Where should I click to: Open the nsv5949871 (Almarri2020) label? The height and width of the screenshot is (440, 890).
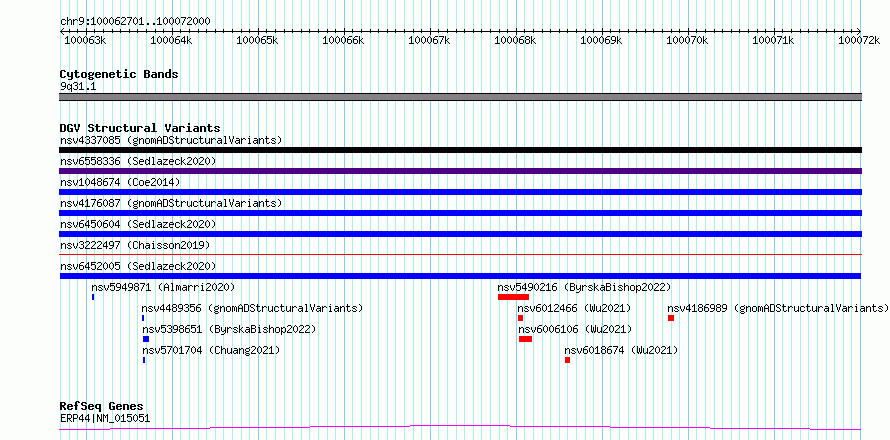163,287
